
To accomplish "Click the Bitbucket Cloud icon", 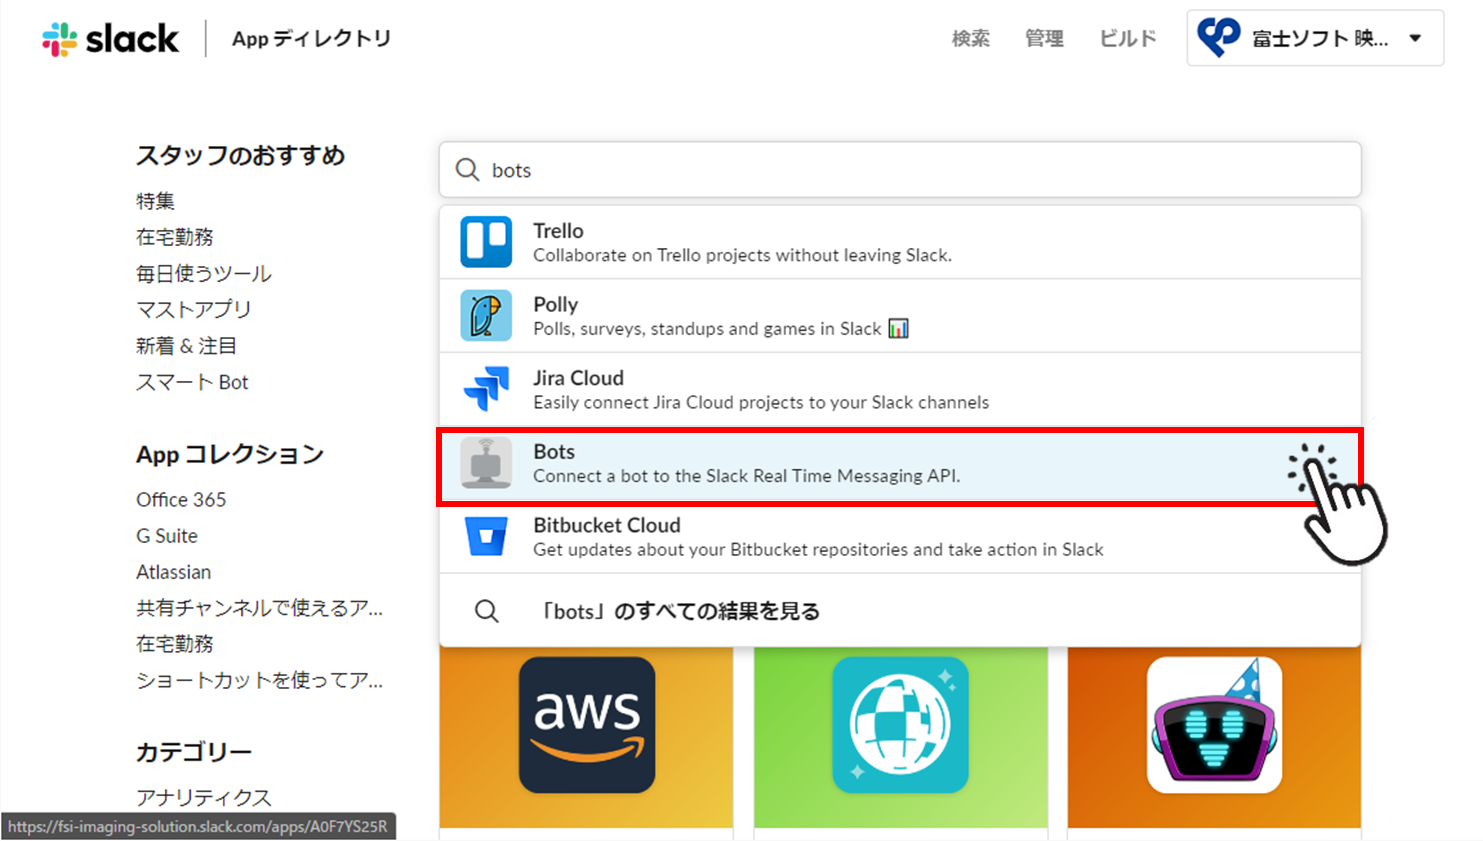I will (x=486, y=537).
